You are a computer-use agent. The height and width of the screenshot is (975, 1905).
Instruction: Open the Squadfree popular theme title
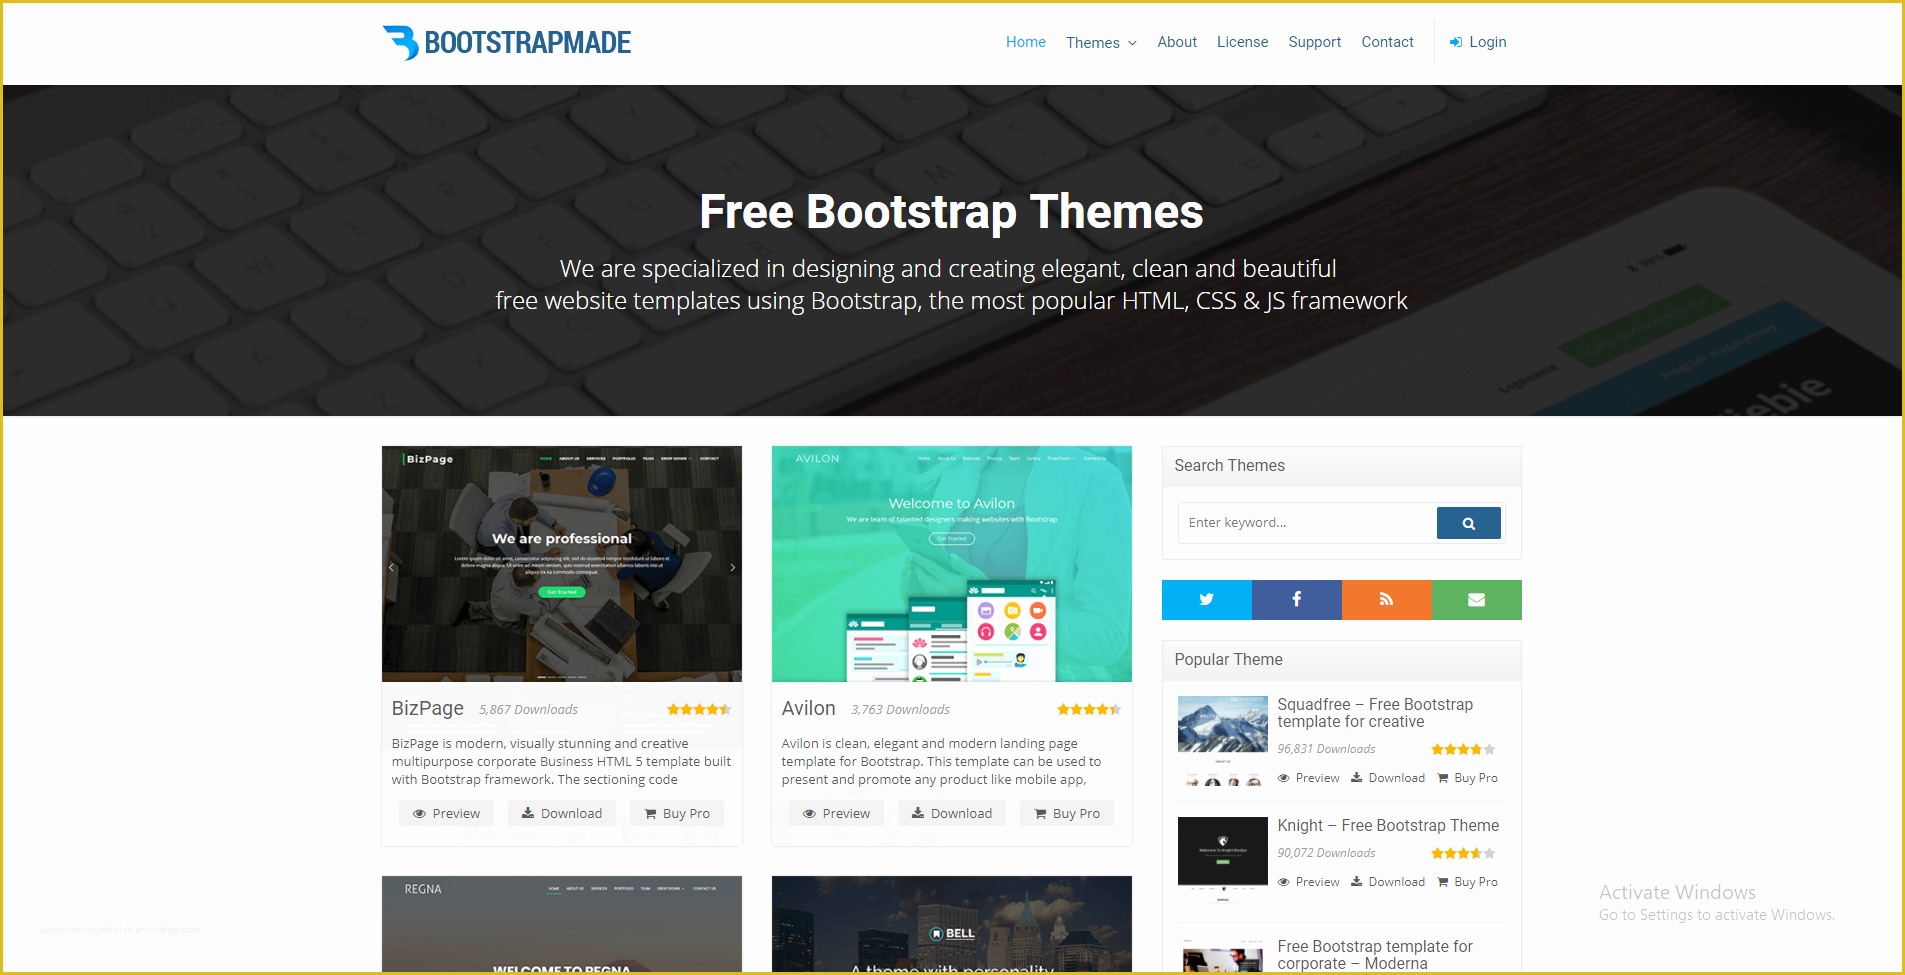click(x=1375, y=713)
